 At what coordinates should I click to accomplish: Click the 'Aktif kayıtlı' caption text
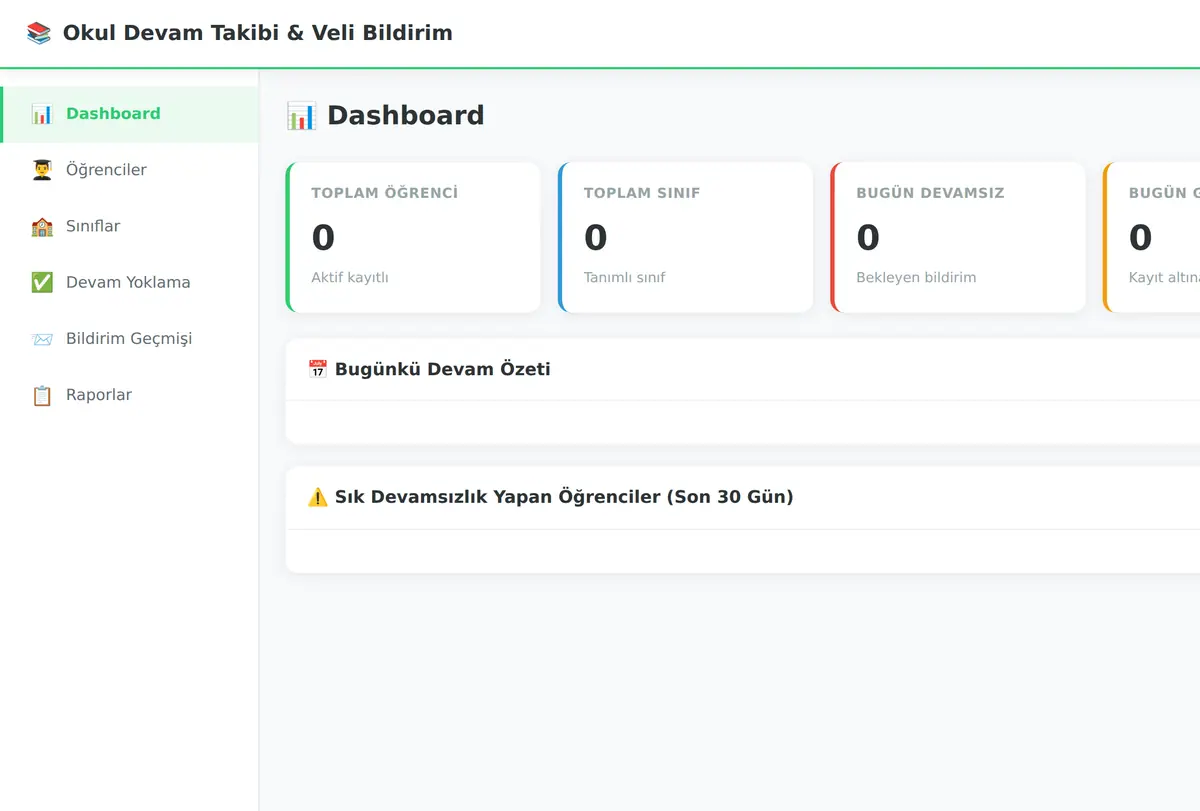click(x=350, y=278)
